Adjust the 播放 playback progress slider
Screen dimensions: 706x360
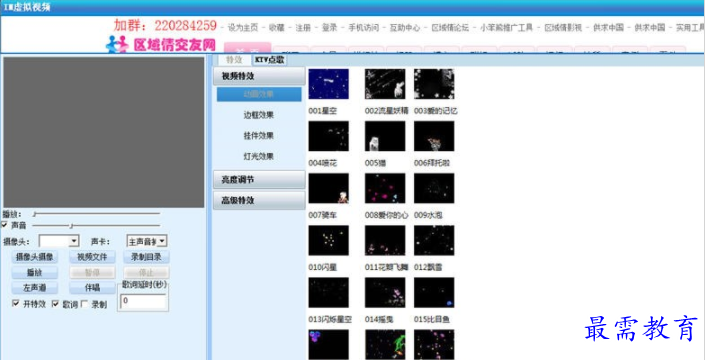tap(96, 214)
